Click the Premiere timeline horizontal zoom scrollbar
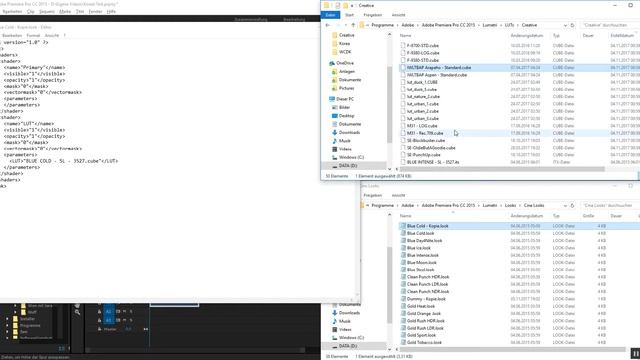The width and height of the screenshot is (640, 360). click(196, 350)
